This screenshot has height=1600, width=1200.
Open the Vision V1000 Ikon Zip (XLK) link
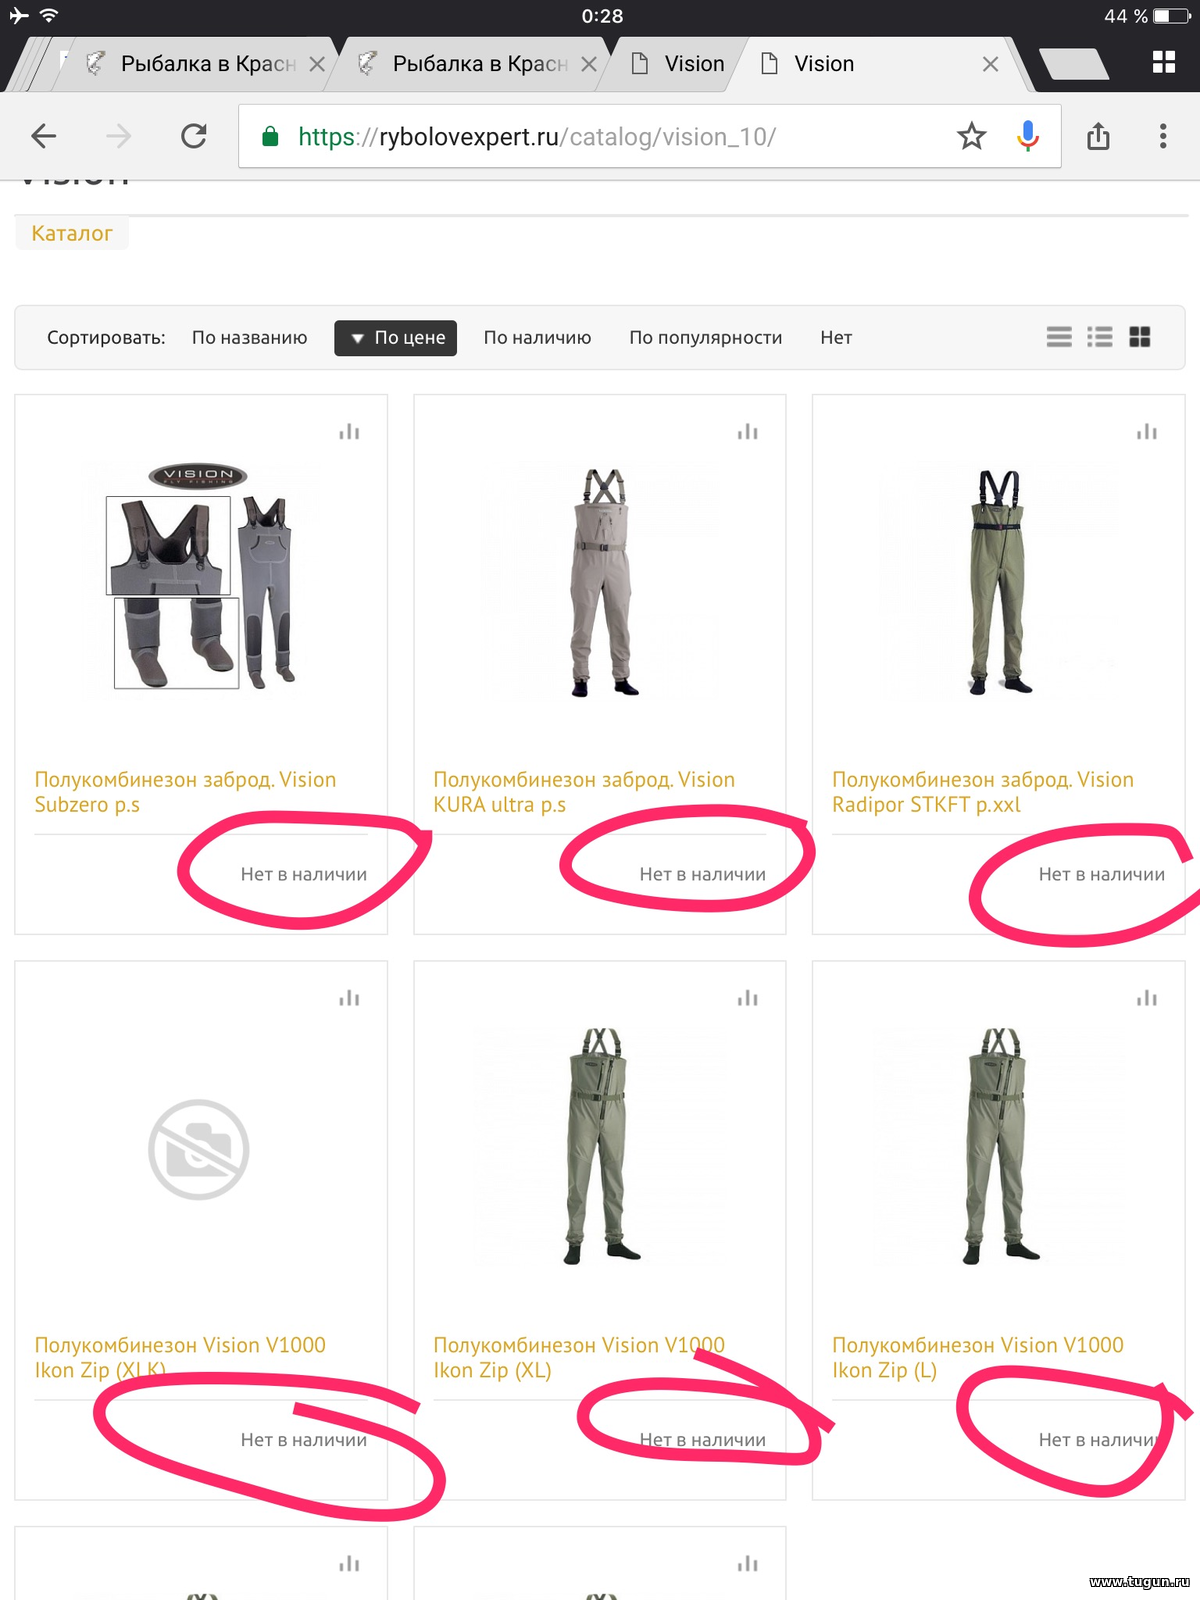180,1358
